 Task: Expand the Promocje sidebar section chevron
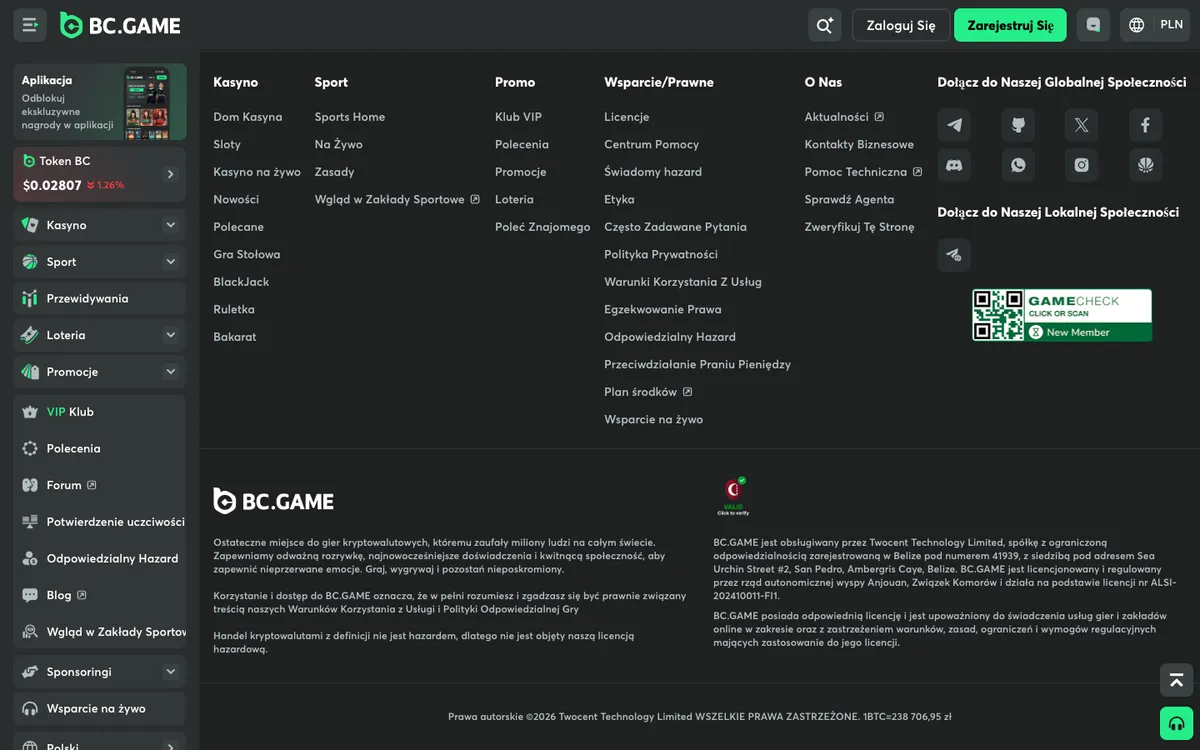pyautogui.click(x=170, y=372)
